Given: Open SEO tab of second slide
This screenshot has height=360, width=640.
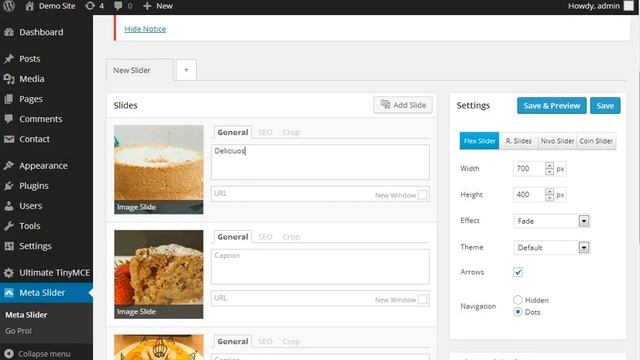Looking at the screenshot, I should point(265,237).
